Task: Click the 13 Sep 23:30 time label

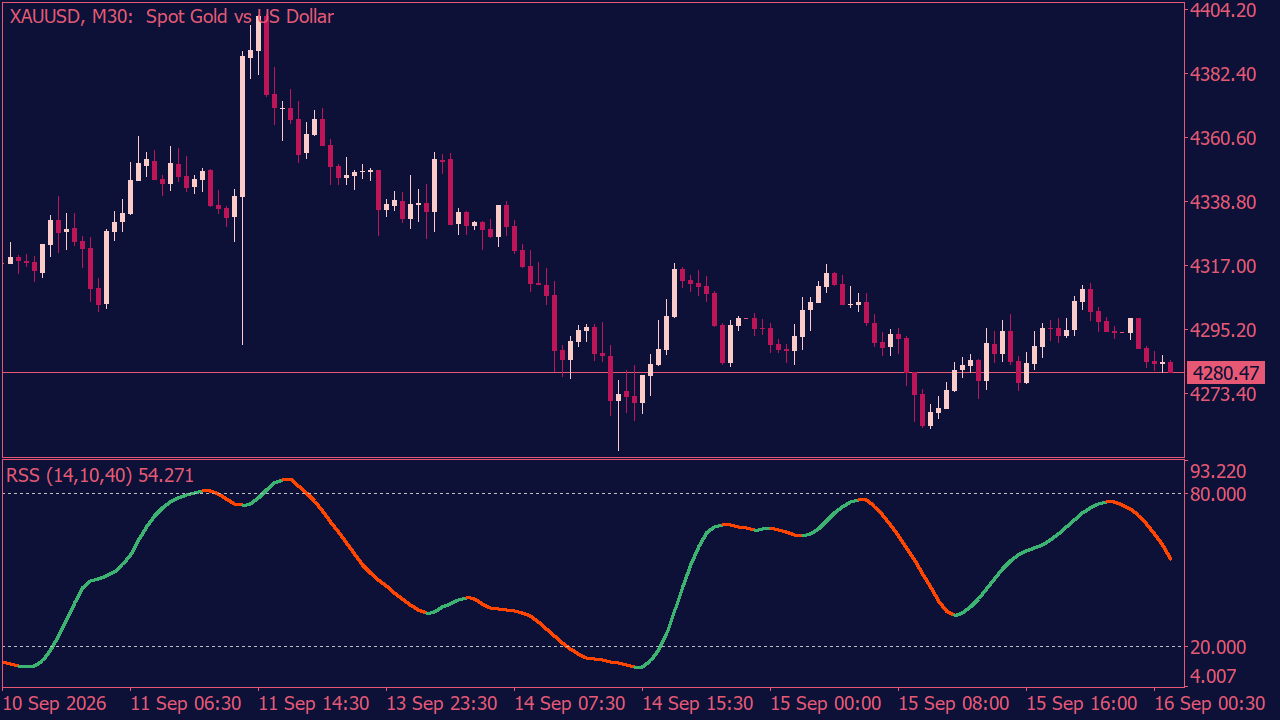Action: pyautogui.click(x=443, y=703)
